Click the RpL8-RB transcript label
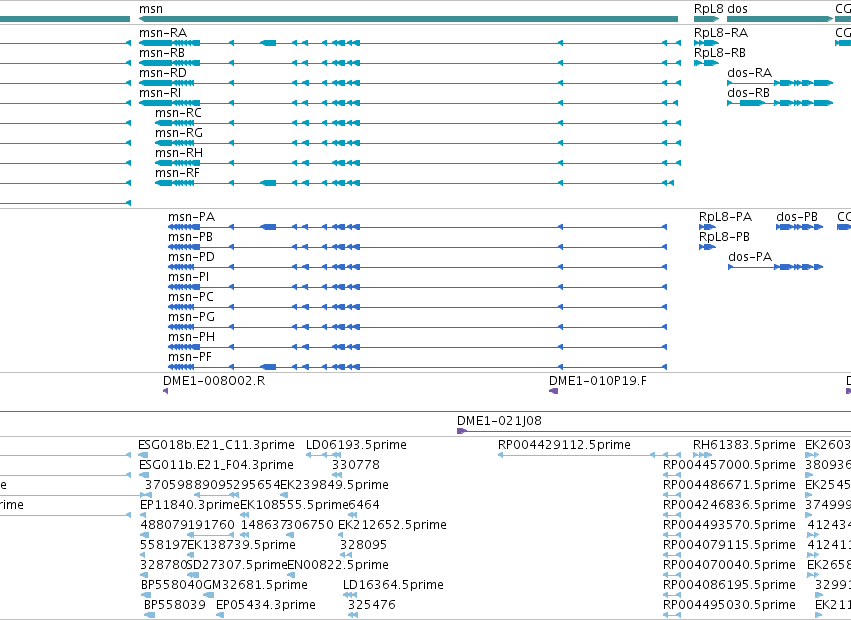Screen dimensions: 851x620 720,53
